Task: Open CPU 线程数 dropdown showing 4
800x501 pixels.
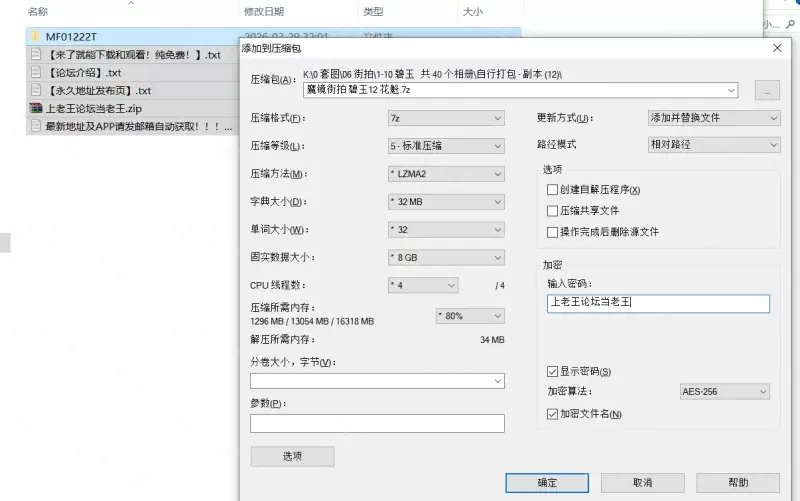Action: 423,285
